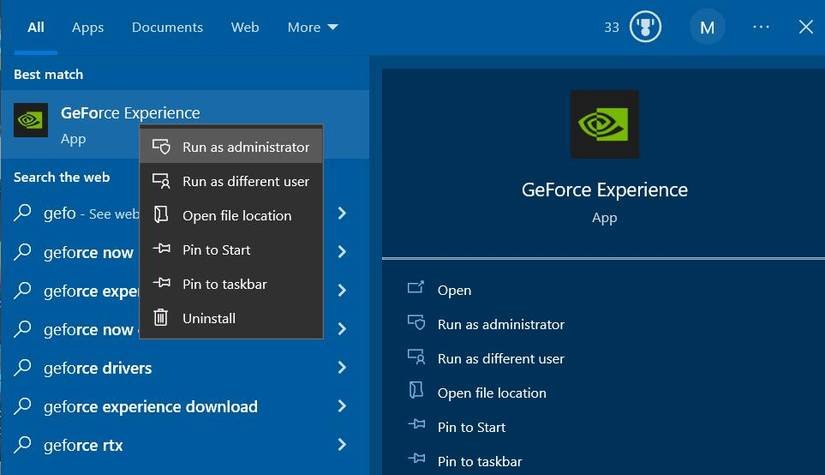Click shield icon for Run as administrator in right pane
This screenshot has height=475, width=825.
pyautogui.click(x=416, y=324)
